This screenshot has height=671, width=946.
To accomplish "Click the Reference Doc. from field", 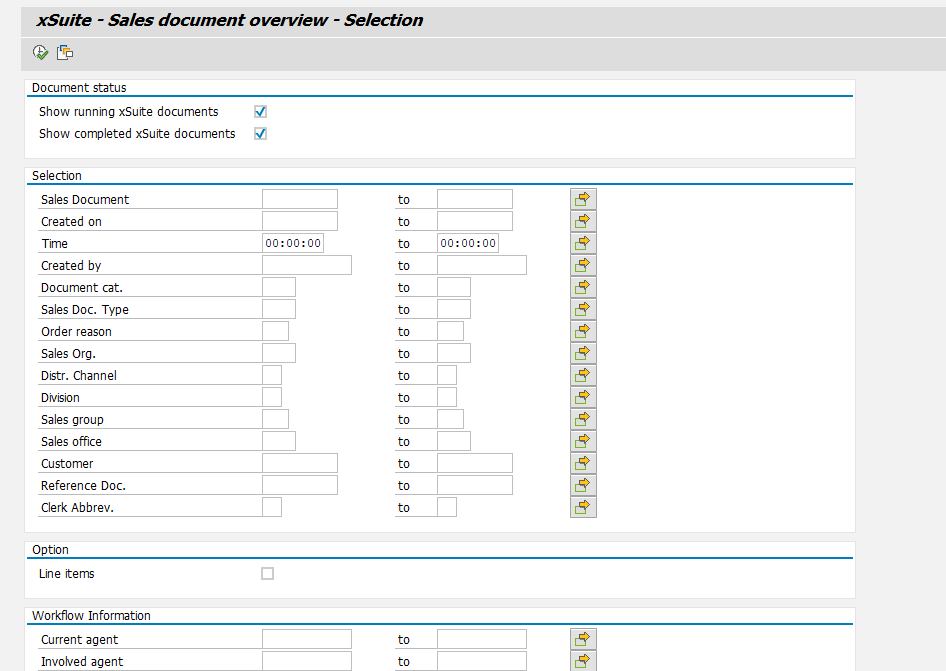I will pyautogui.click(x=299, y=484).
